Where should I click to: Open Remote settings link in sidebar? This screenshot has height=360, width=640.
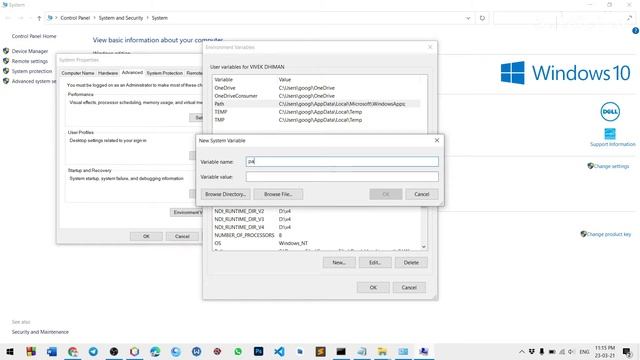(x=29, y=61)
